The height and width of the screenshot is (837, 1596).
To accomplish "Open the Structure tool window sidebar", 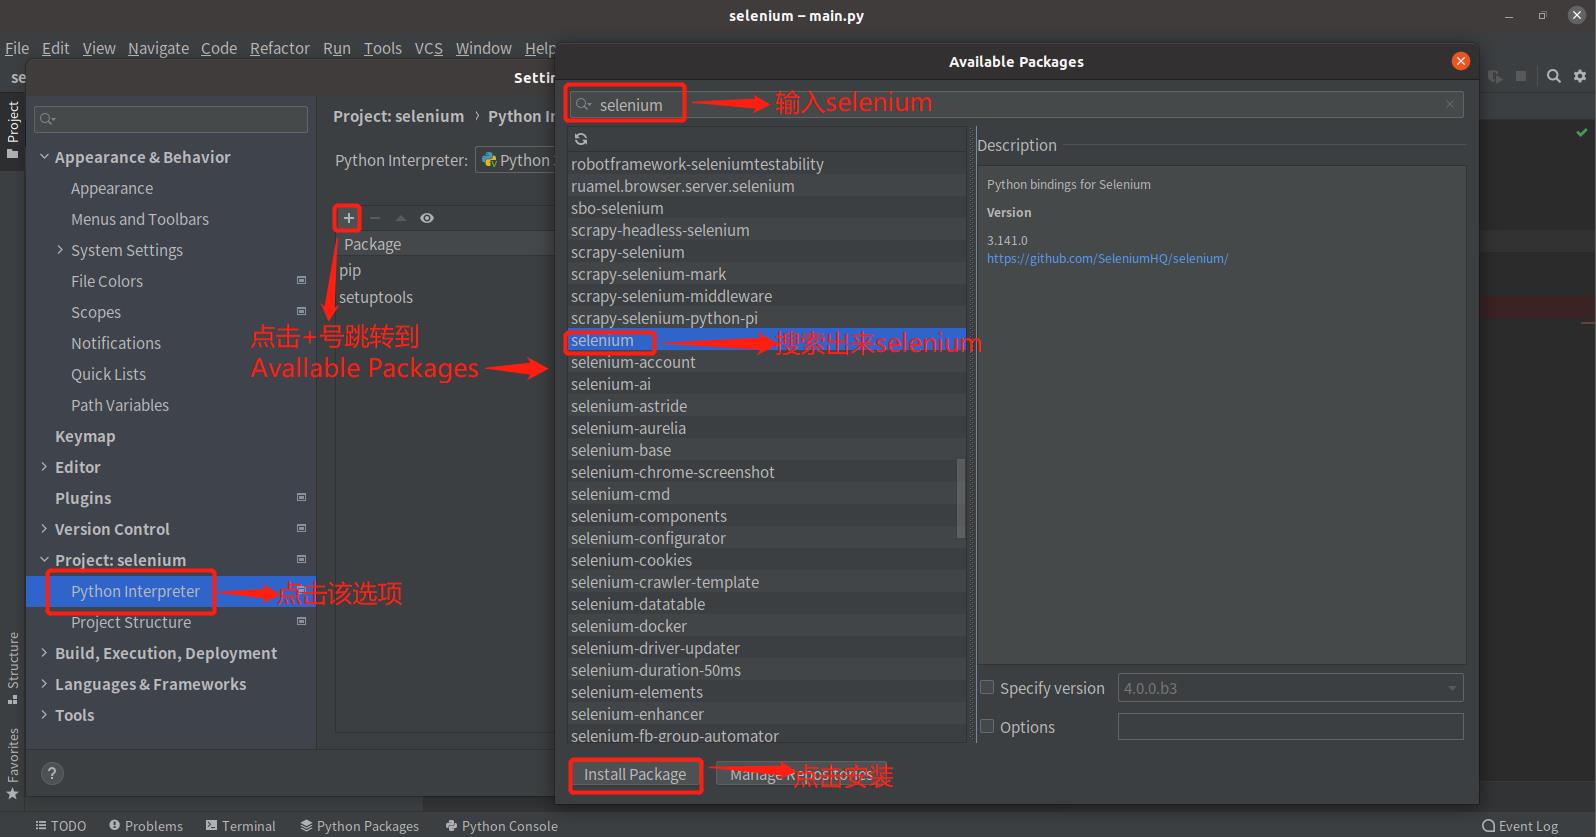I will (x=13, y=668).
